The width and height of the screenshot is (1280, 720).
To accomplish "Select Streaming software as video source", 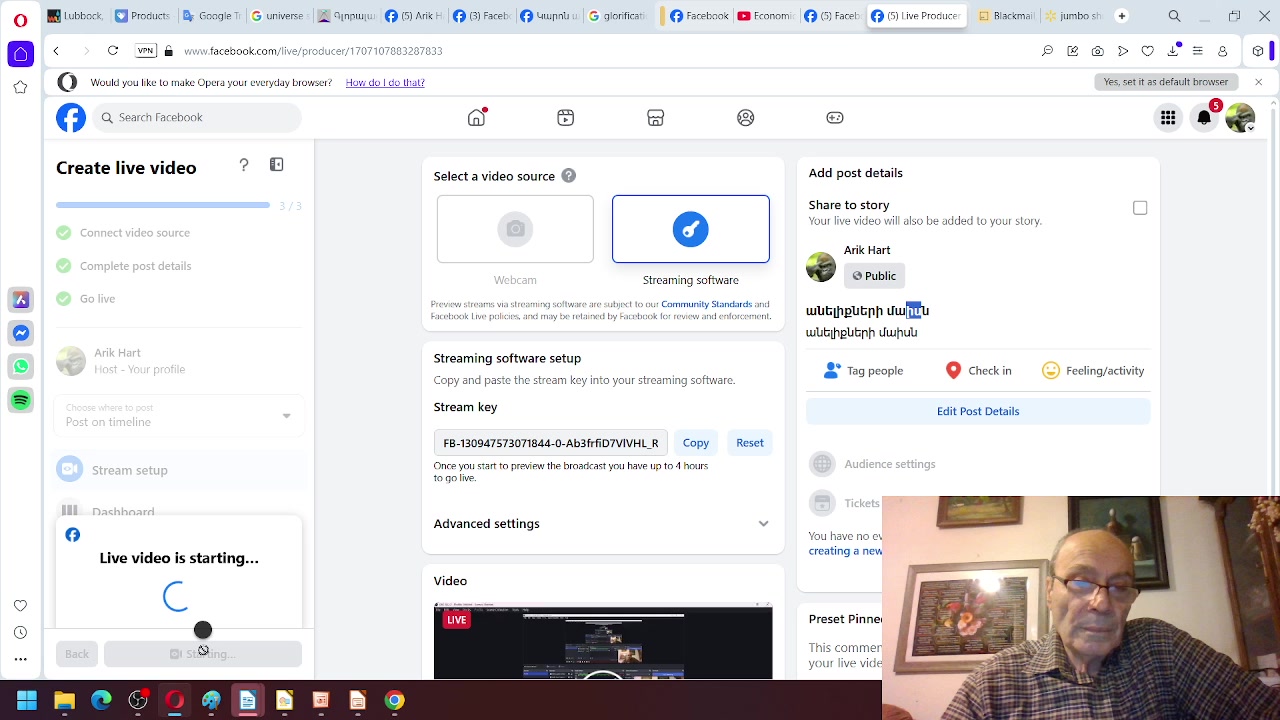I will click(691, 230).
